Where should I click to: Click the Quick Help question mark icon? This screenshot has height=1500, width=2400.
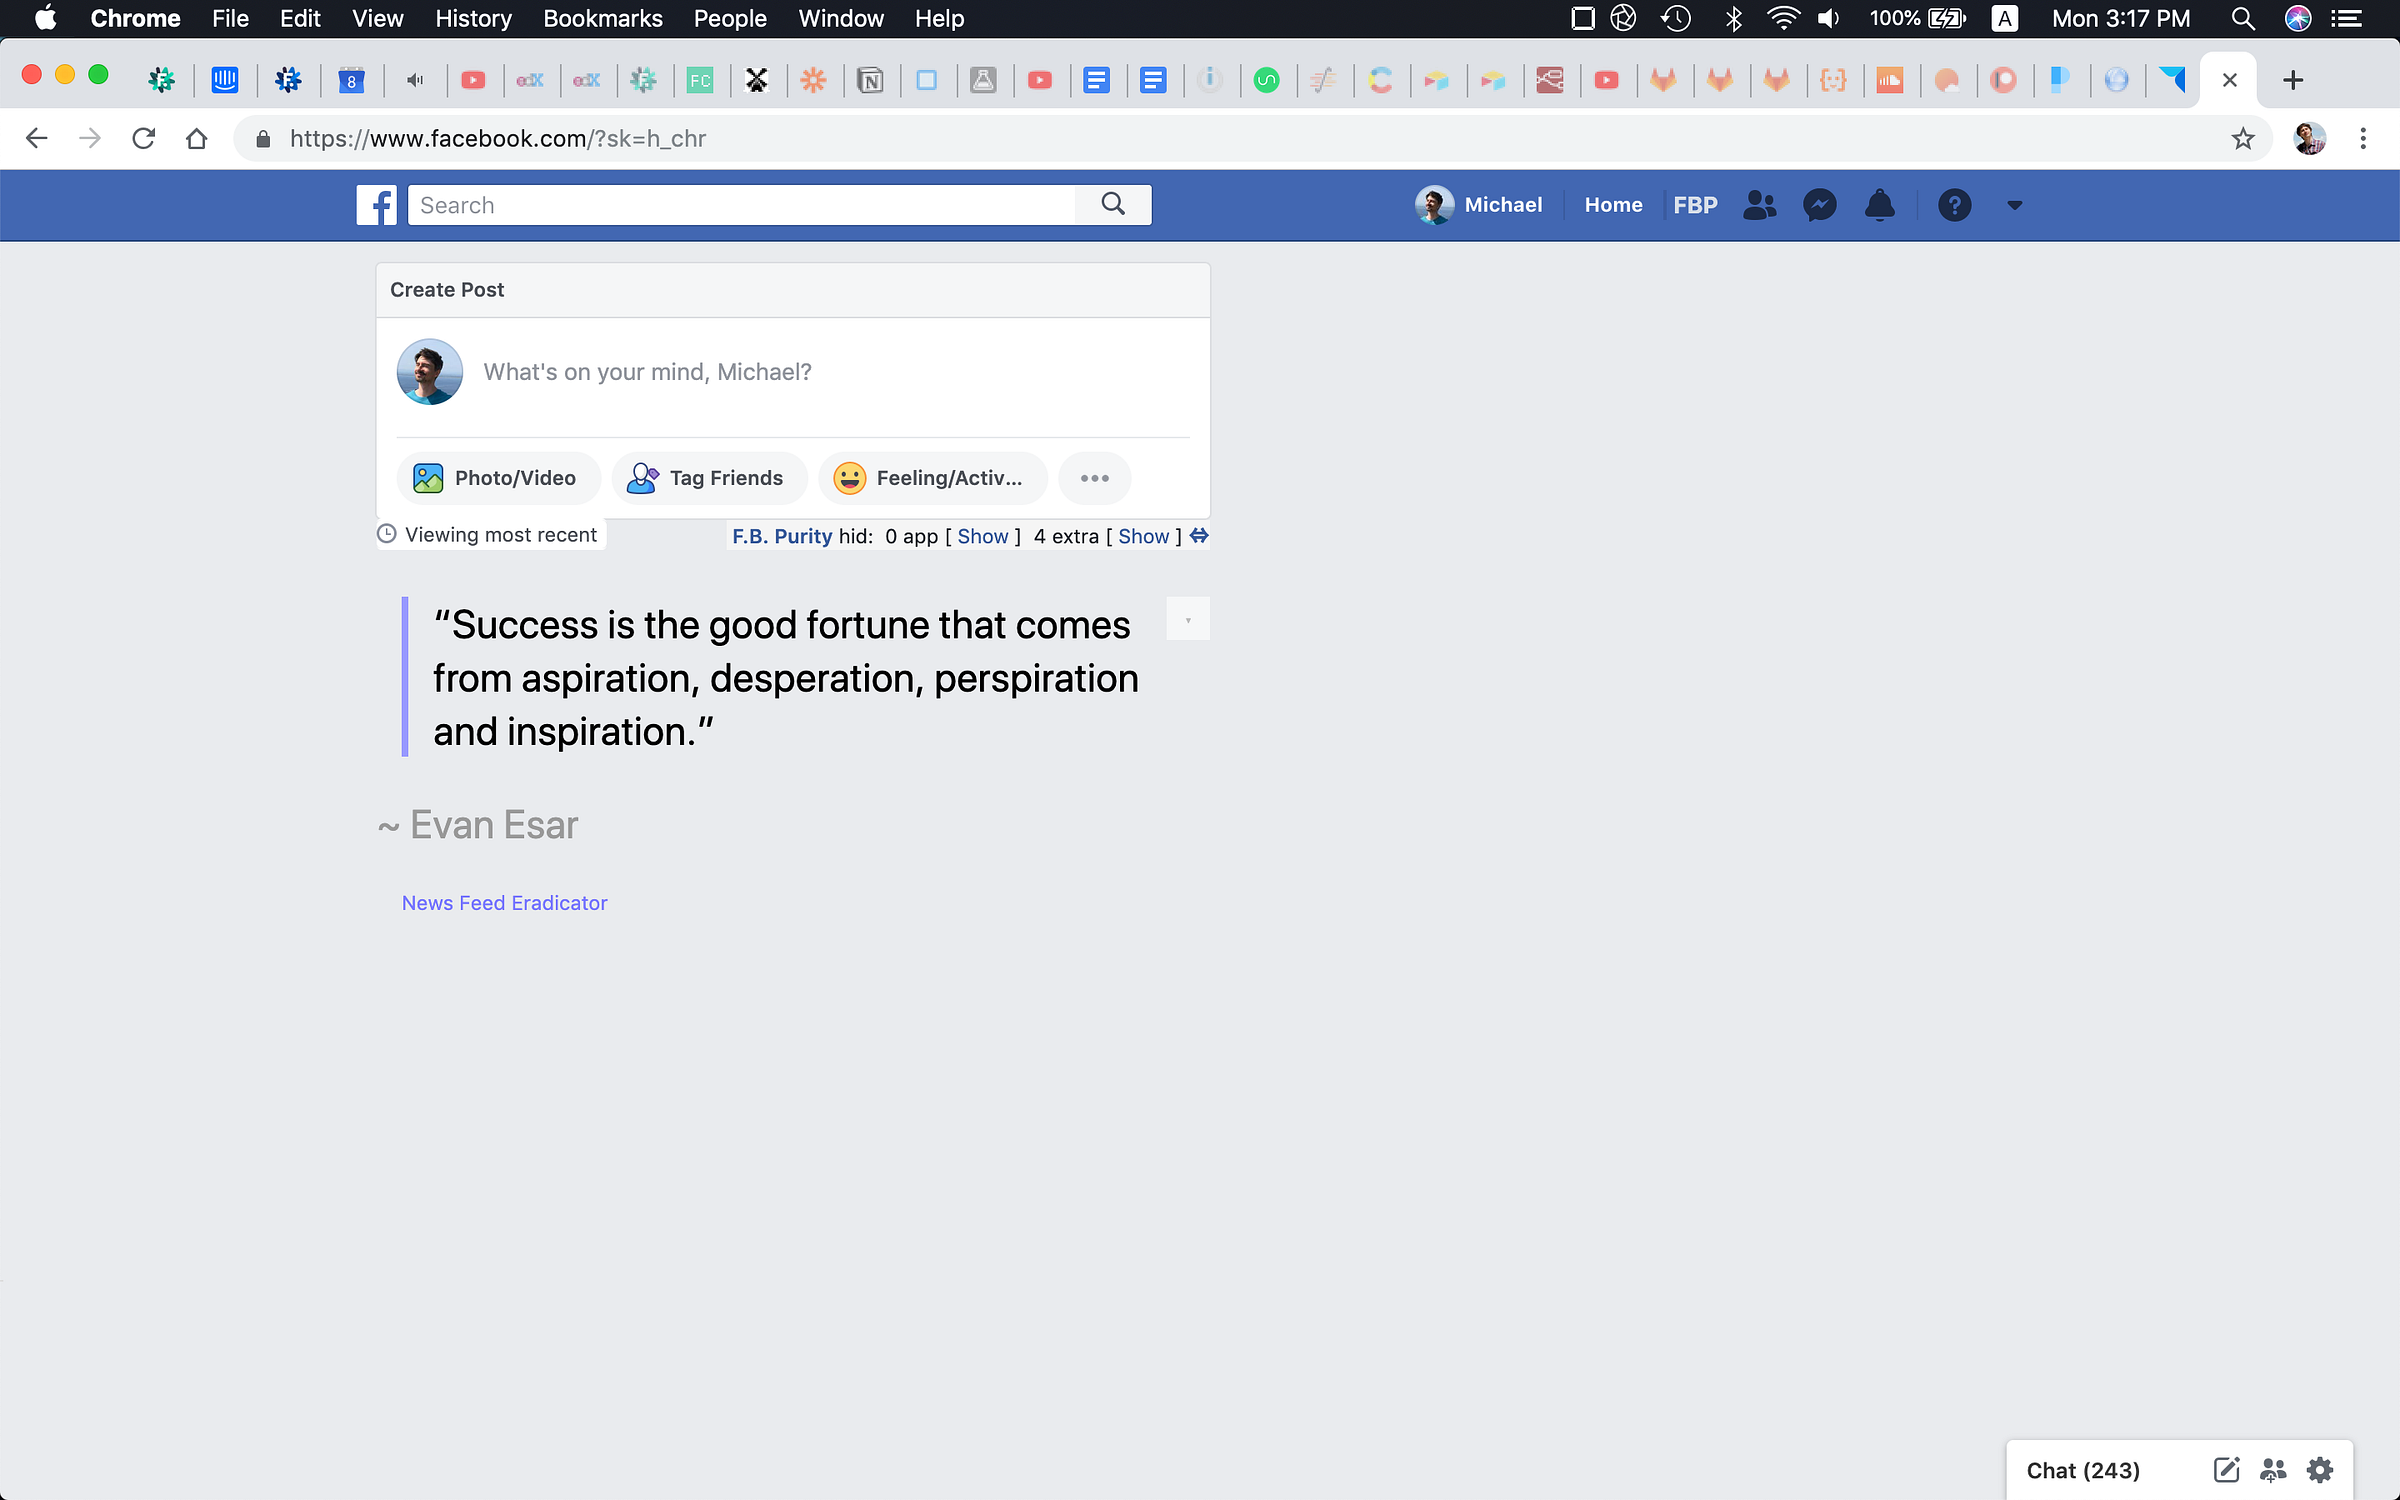[1954, 205]
